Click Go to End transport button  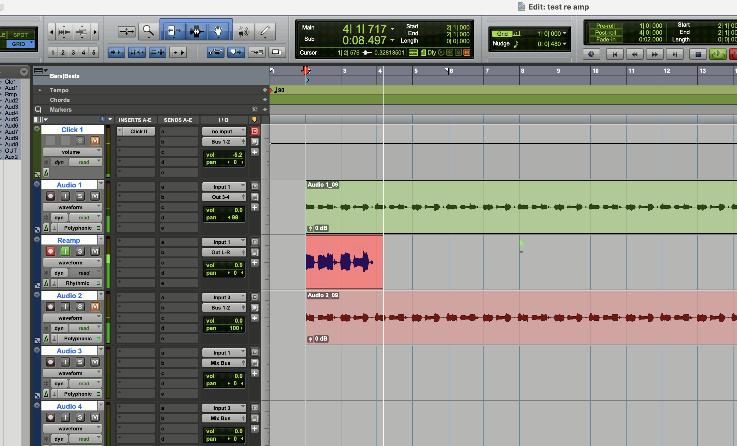pyautogui.click(x=675, y=55)
